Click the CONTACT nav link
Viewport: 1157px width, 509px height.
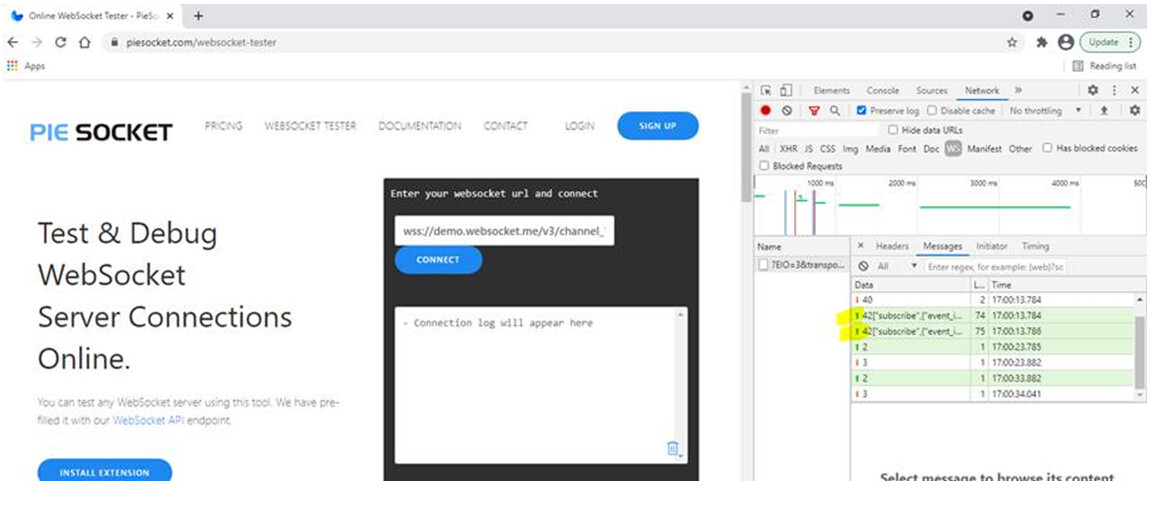[x=505, y=126]
